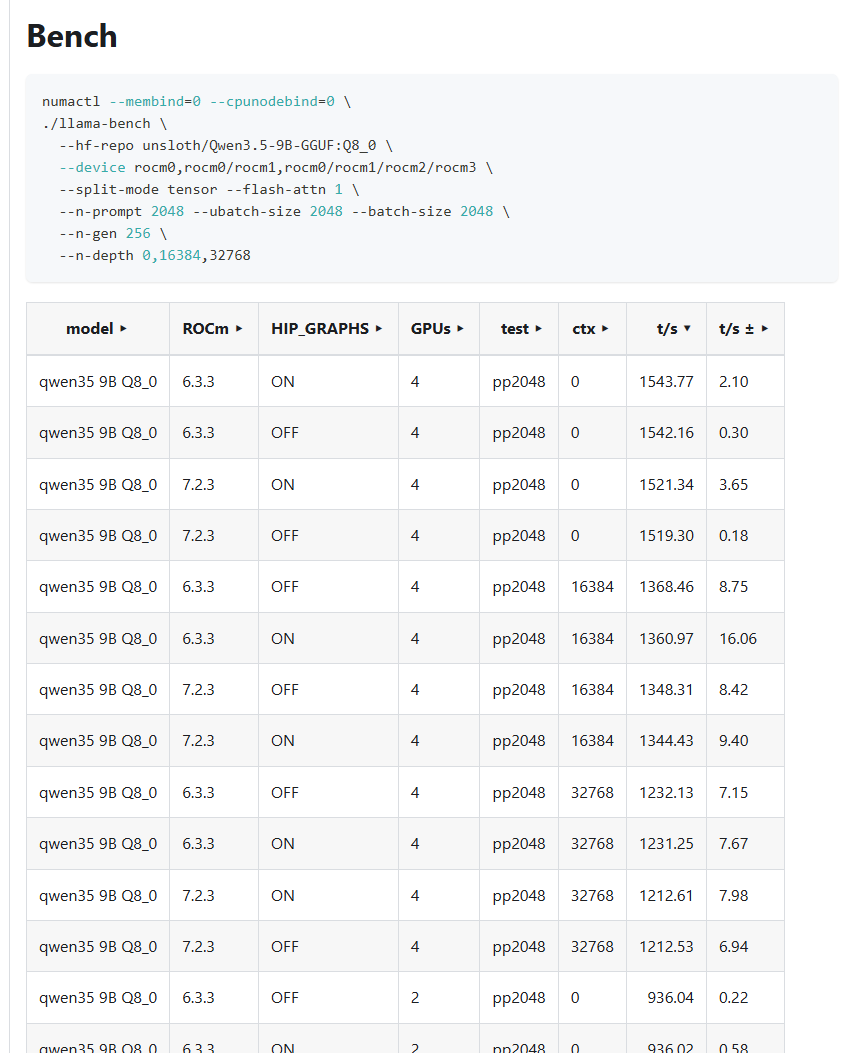Click the t/s value 1348.31
This screenshot has width=863, height=1053.
click(666, 689)
